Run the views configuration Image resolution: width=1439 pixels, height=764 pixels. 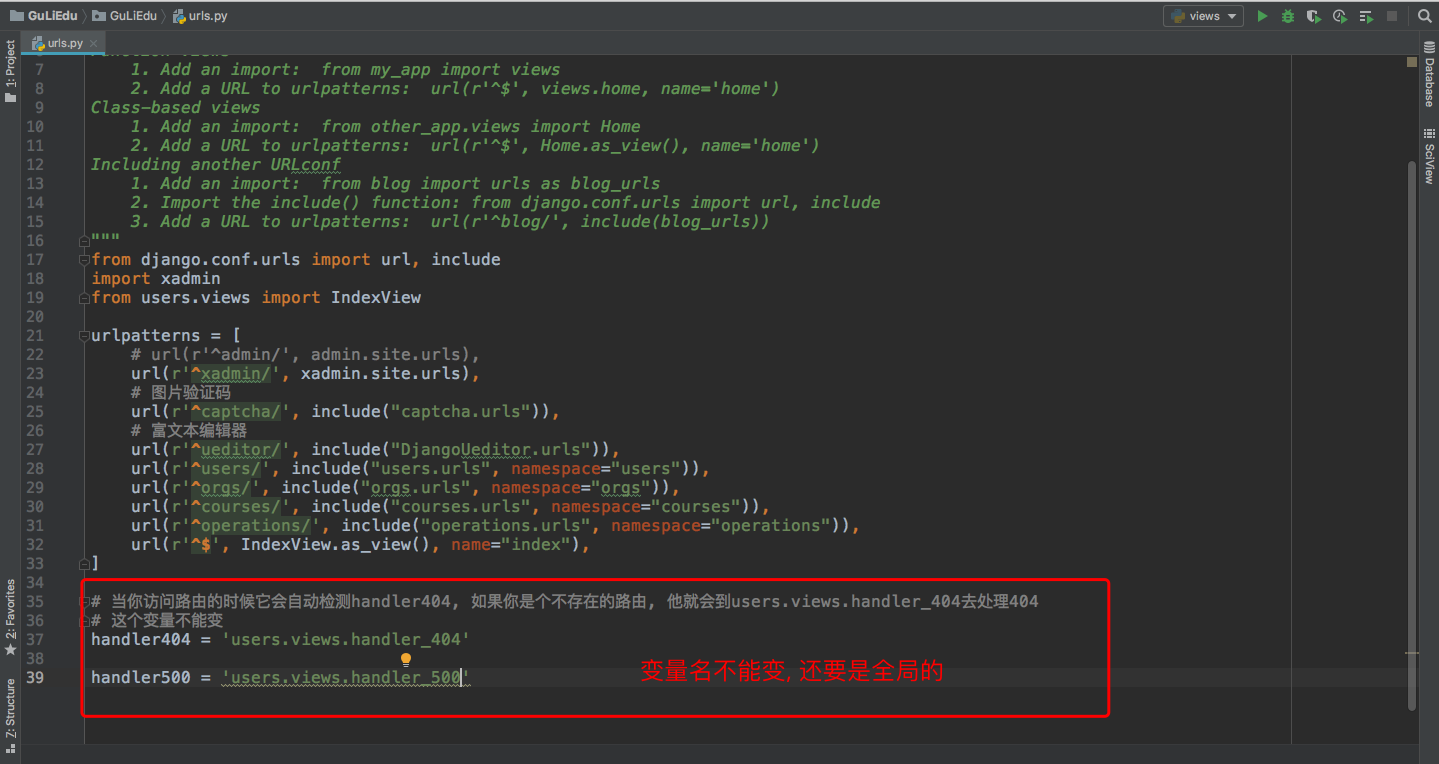[1262, 16]
